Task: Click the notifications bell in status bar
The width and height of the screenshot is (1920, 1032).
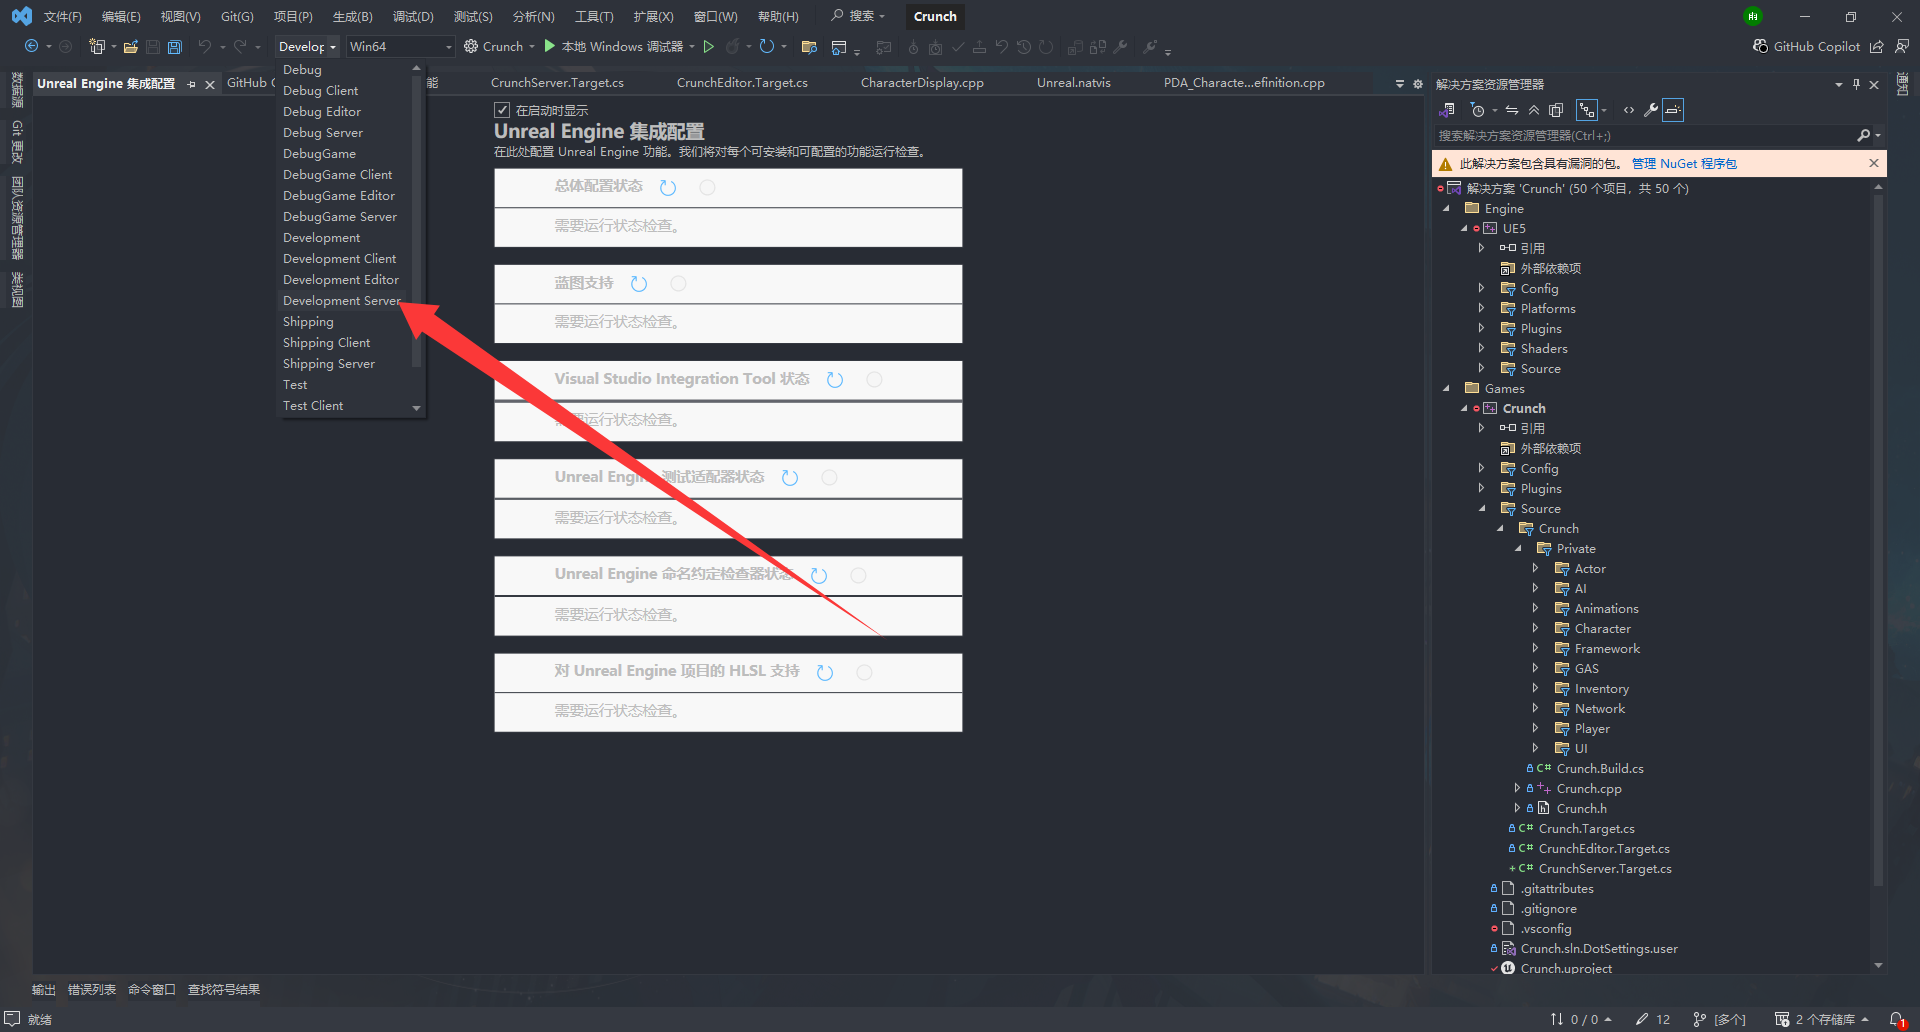Action: pos(1896,1019)
